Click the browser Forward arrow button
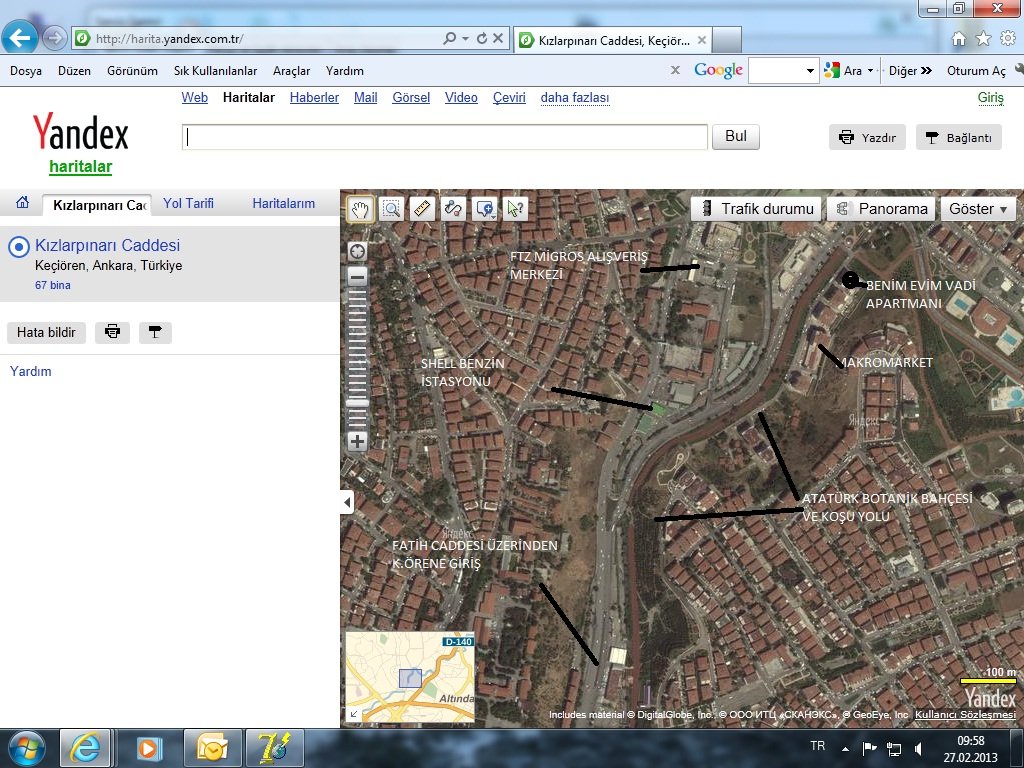 tap(55, 38)
